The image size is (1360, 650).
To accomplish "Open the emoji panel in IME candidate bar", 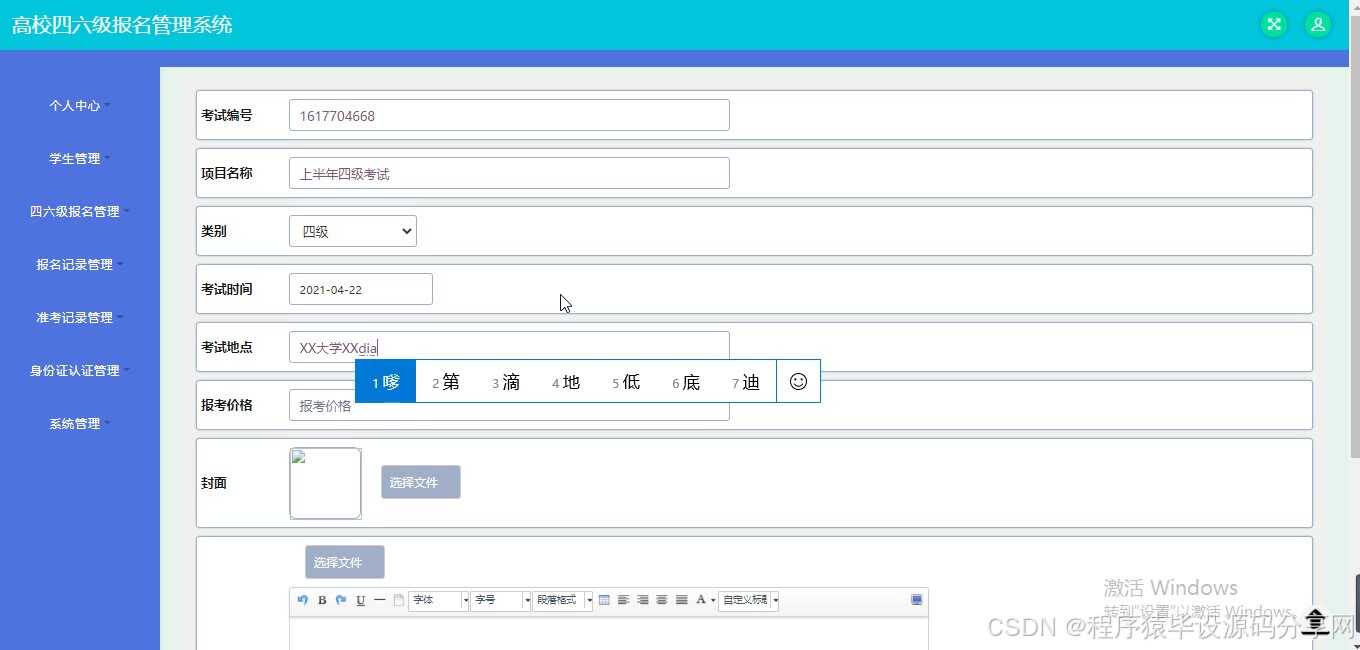I will 798,381.
